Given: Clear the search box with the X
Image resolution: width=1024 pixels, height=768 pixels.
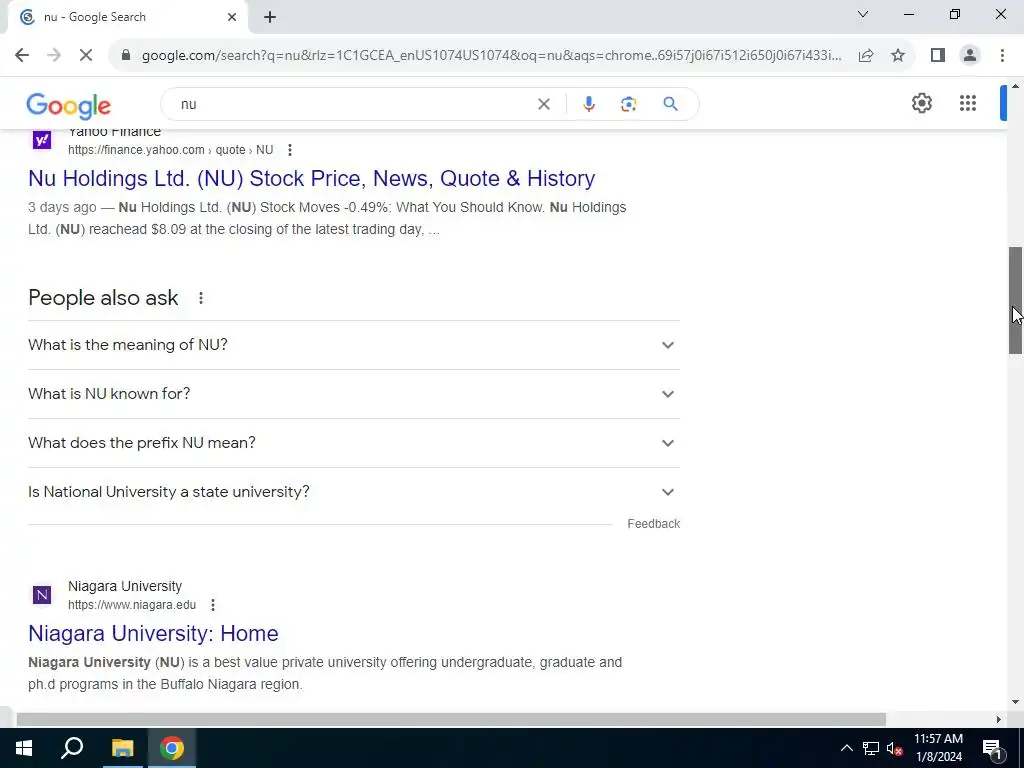Looking at the screenshot, I should click(x=543, y=104).
